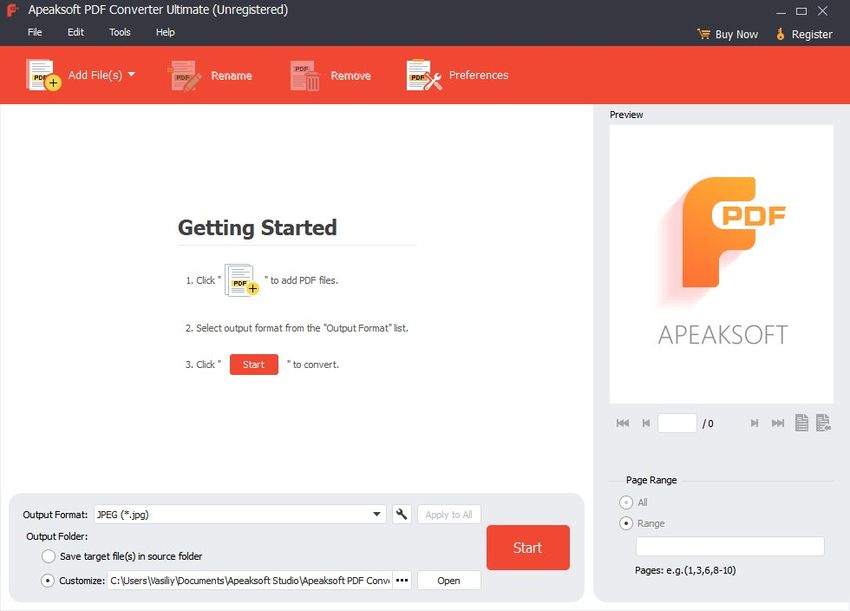
Task: Open the Edit menu
Action: coord(75,33)
